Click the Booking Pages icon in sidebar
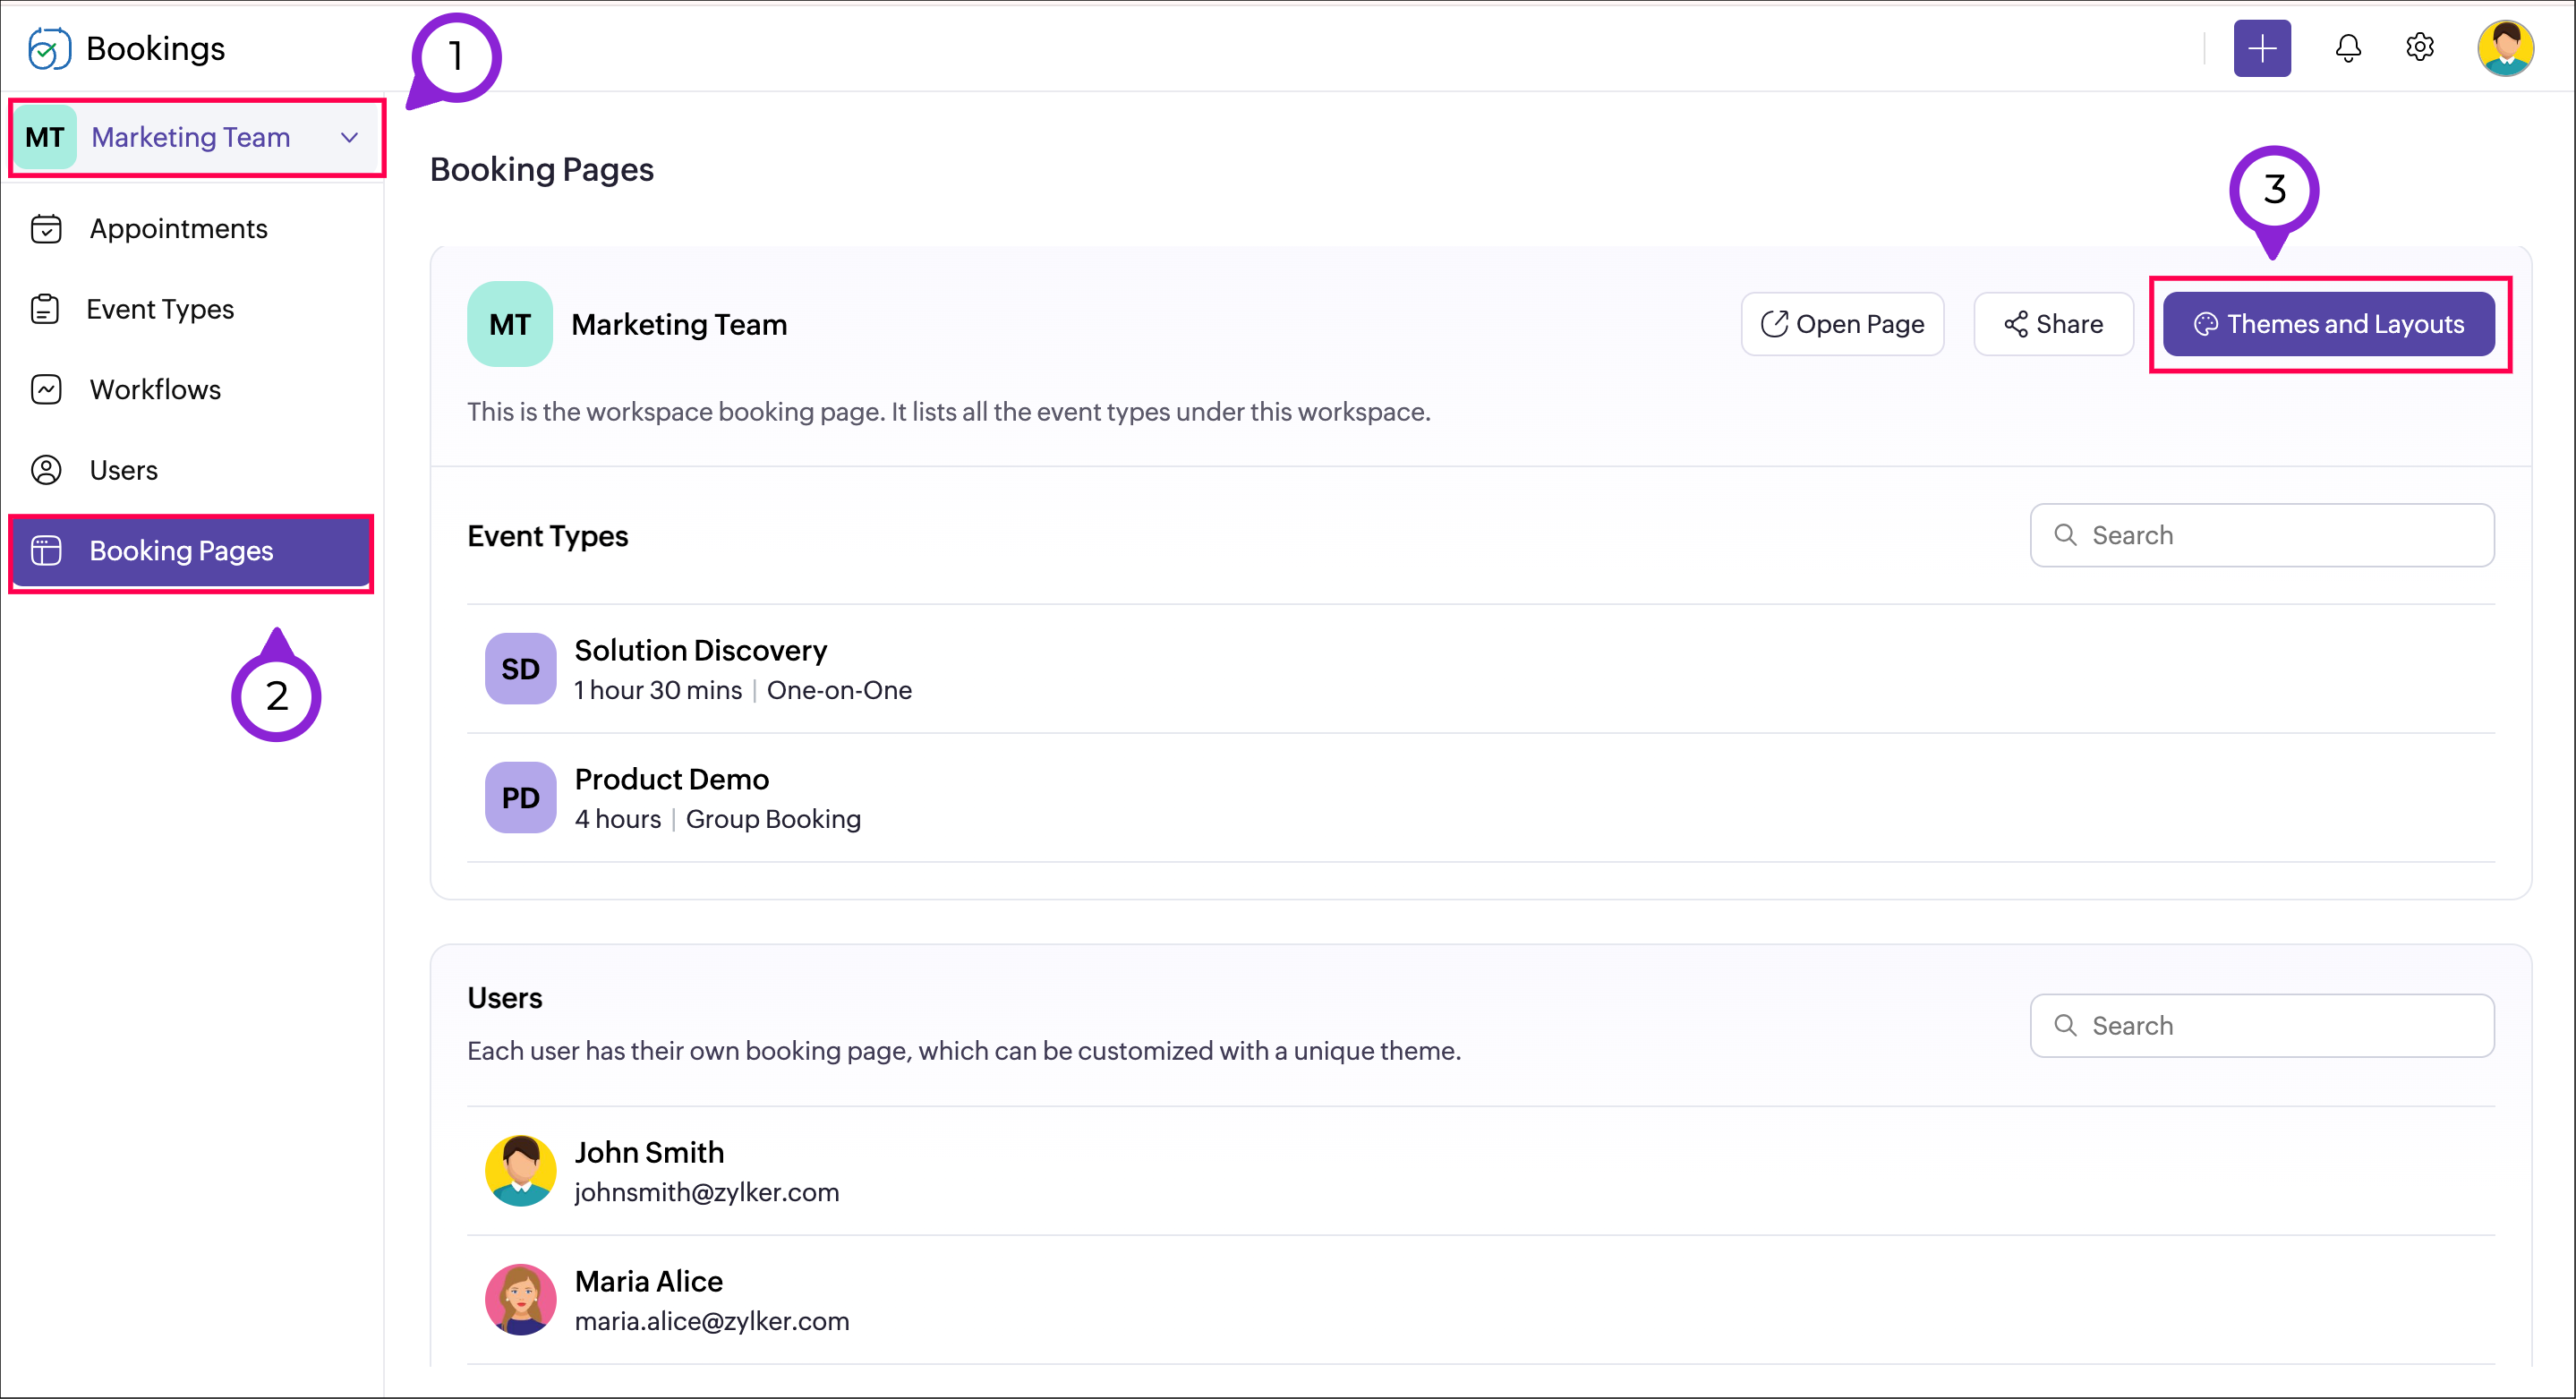 click(46, 550)
